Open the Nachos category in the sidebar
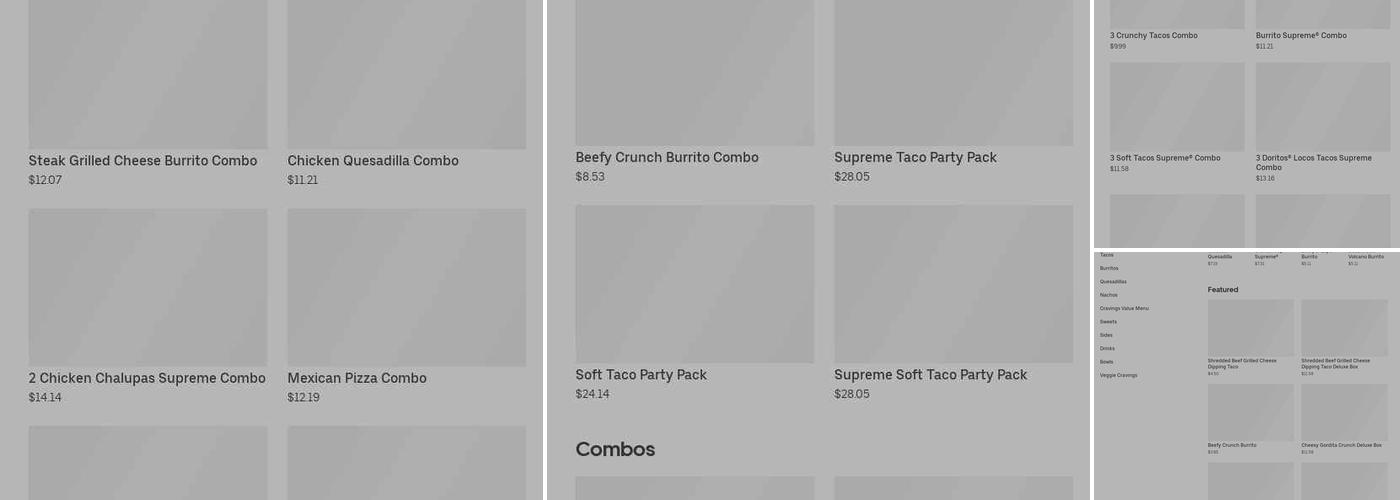1400x500 pixels. point(1109,295)
